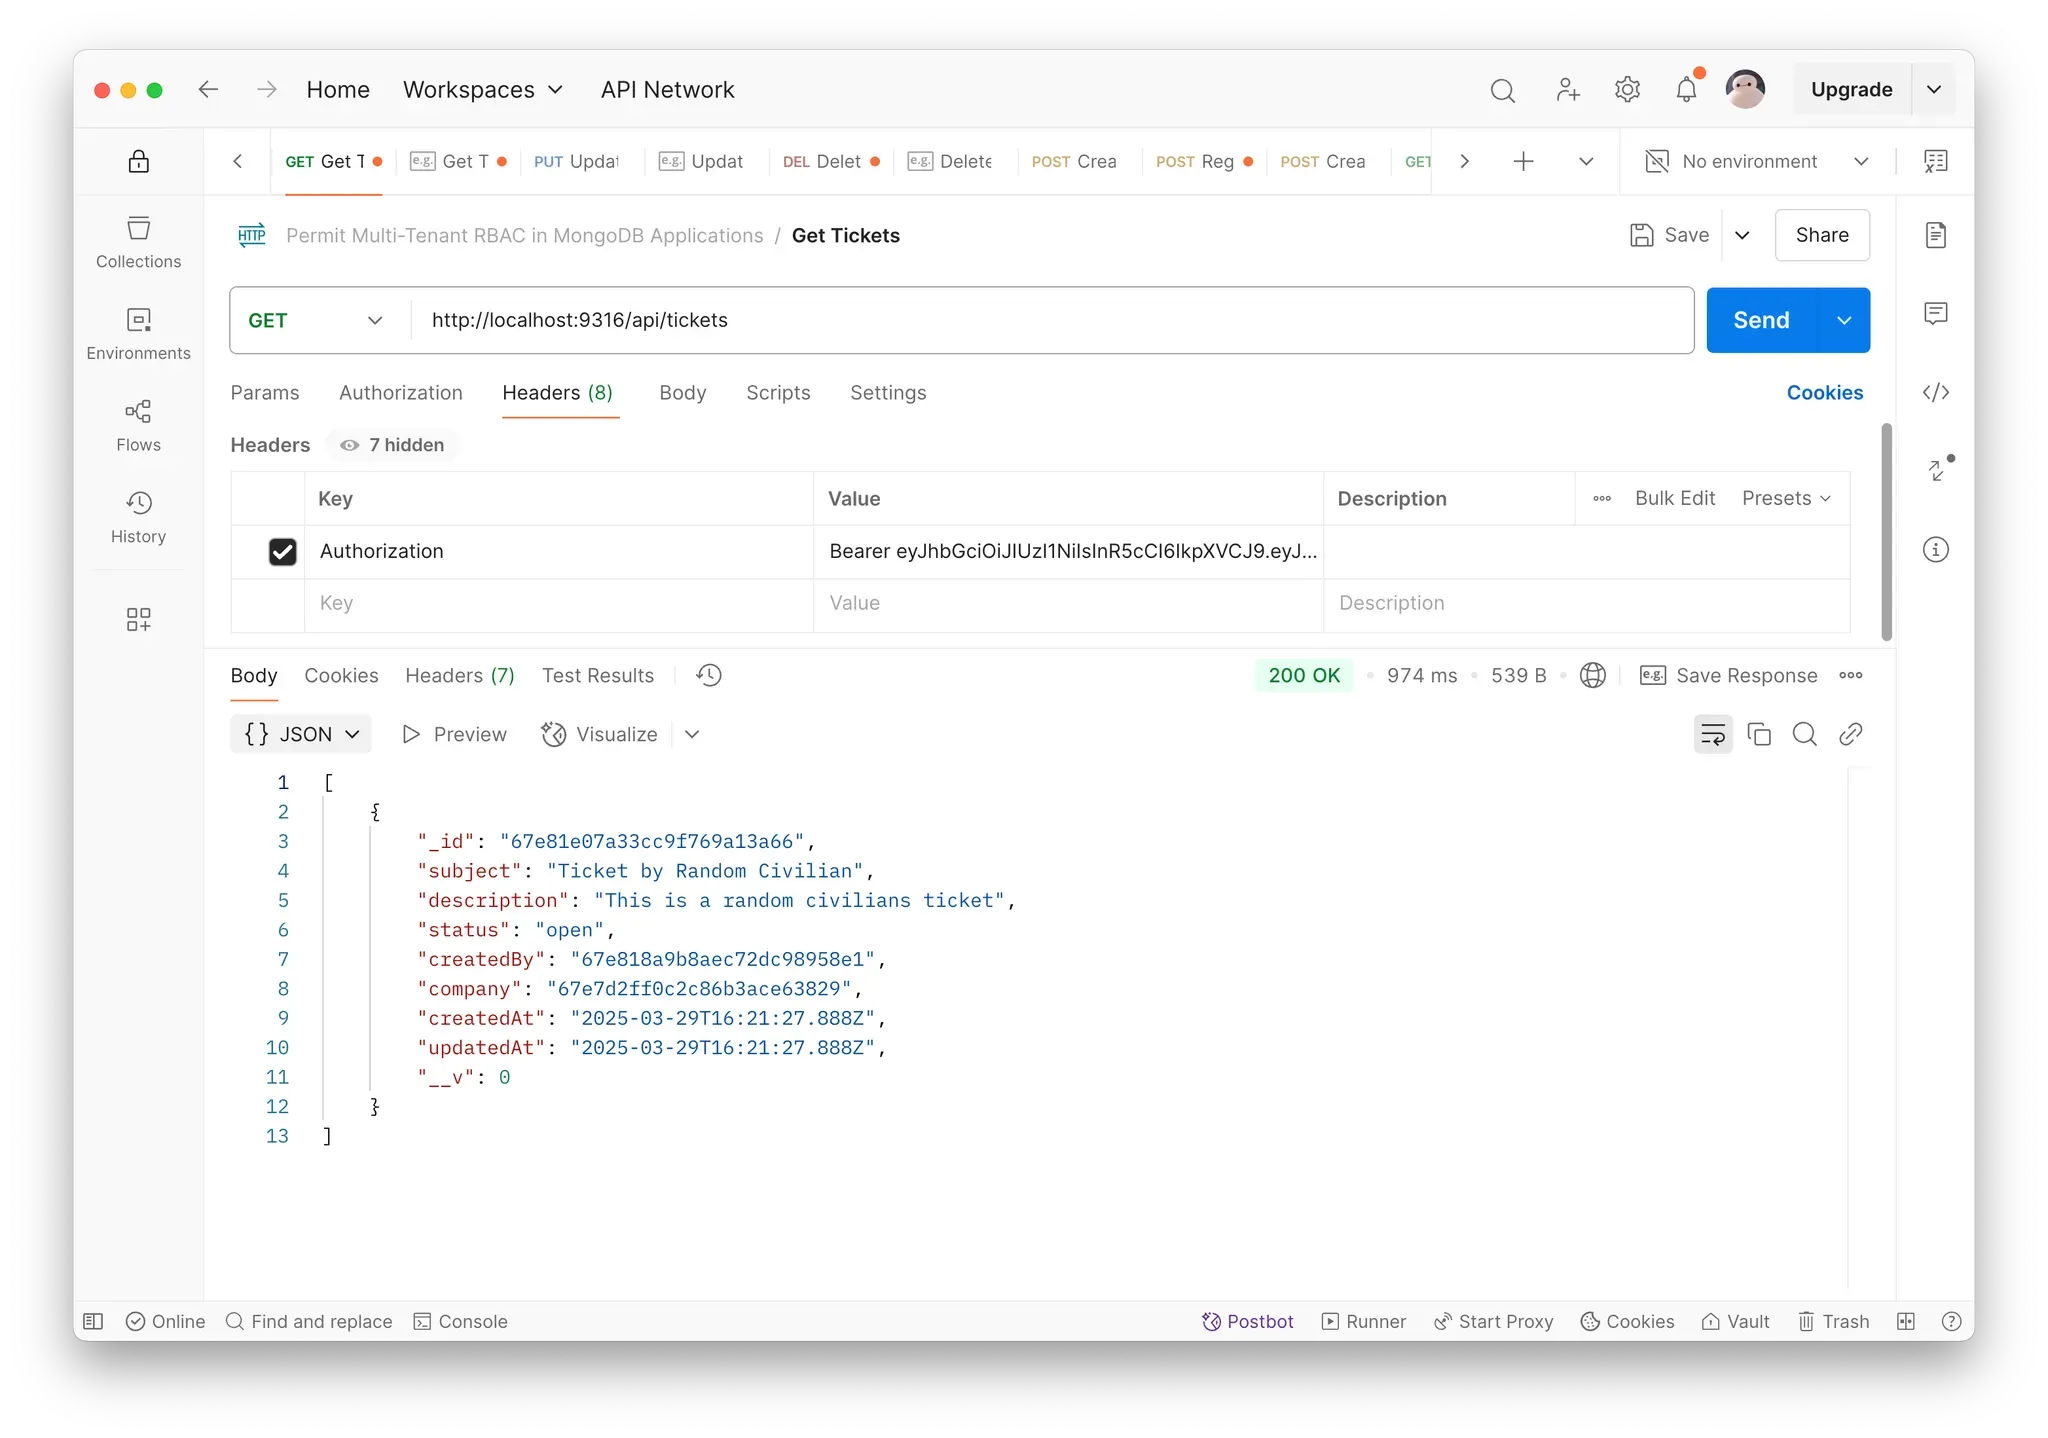The width and height of the screenshot is (2048, 1438).
Task: Click the request URL input field
Action: click(x=1050, y=320)
